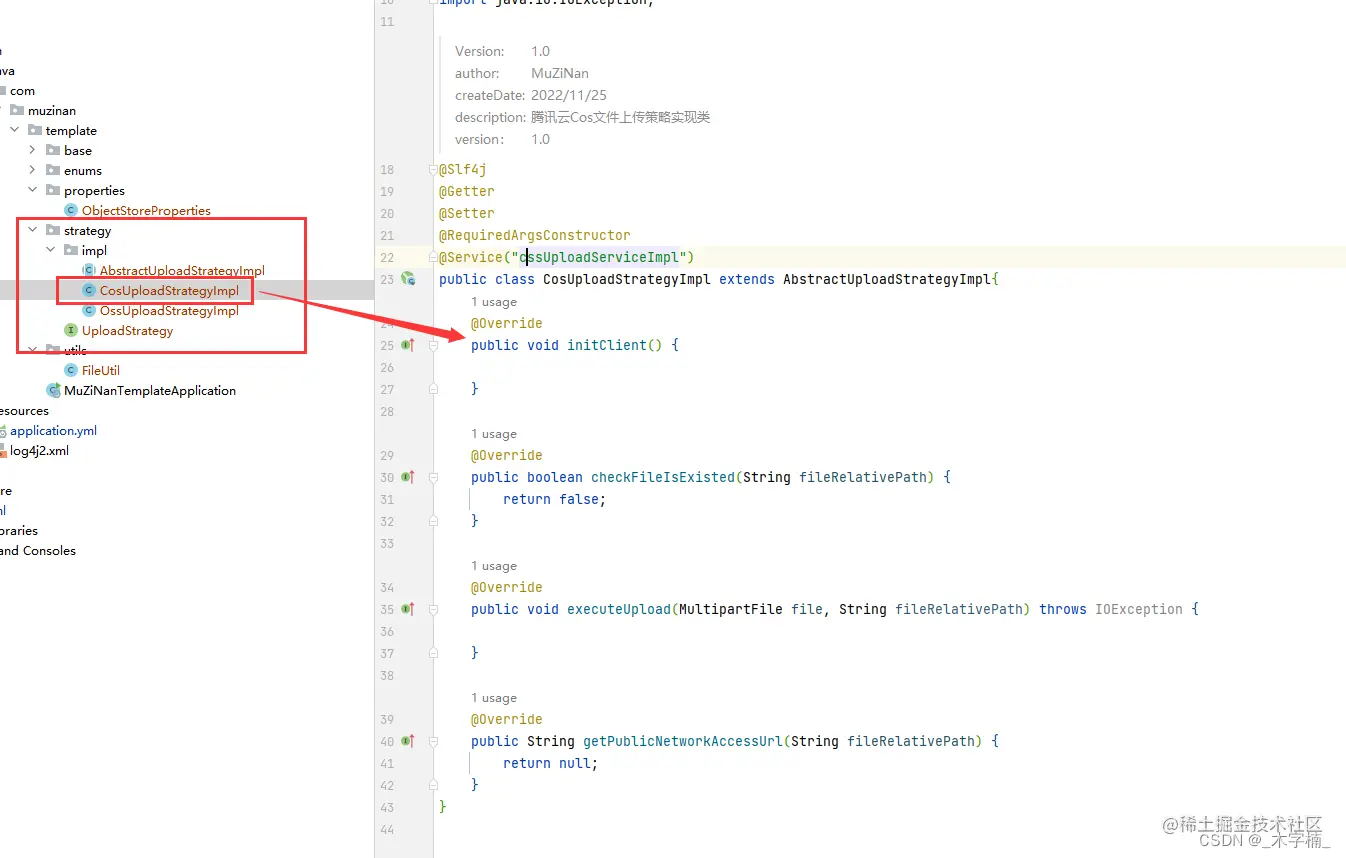Click the package folder icon of base
This screenshot has width=1346, height=858.
click(x=53, y=150)
